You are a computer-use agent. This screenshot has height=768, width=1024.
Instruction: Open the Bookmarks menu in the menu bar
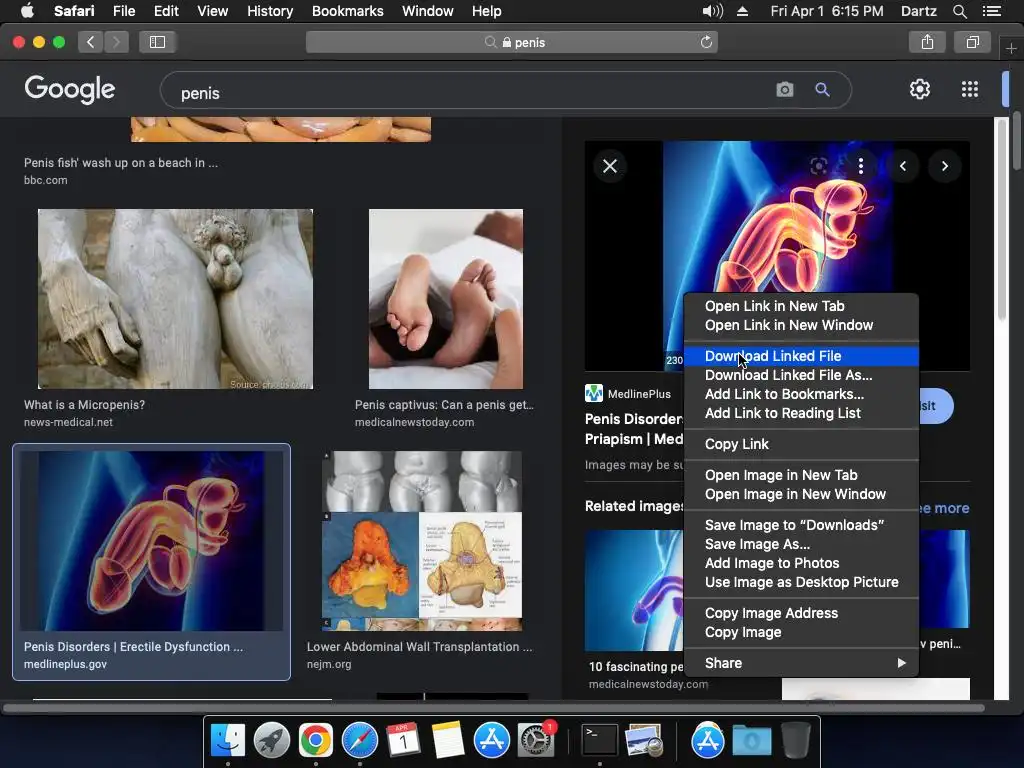point(347,11)
